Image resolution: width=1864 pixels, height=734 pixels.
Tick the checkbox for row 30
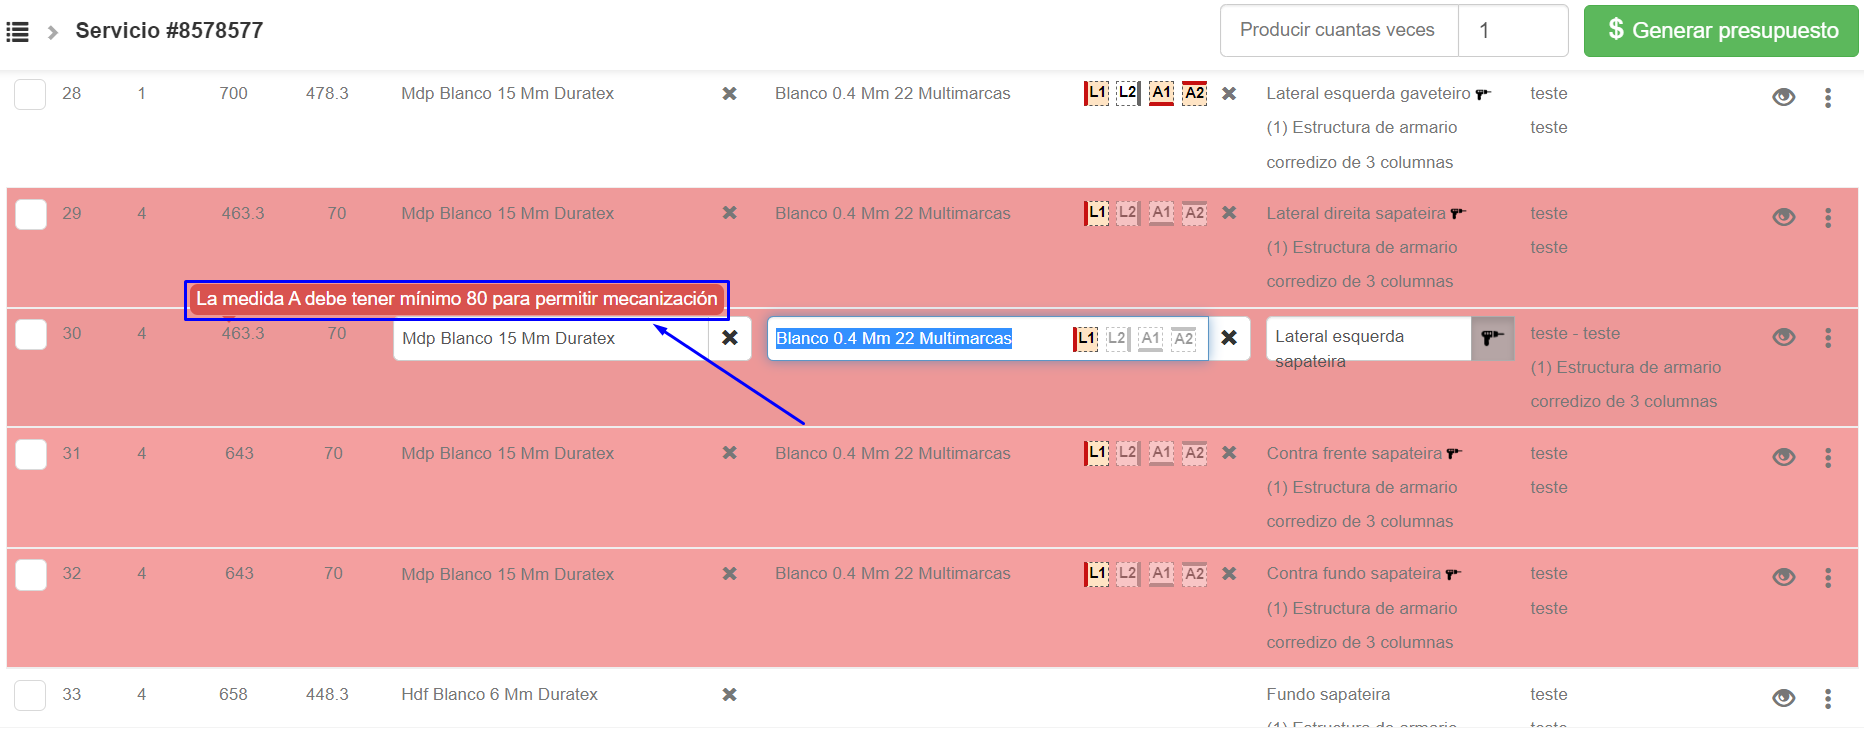click(30, 334)
